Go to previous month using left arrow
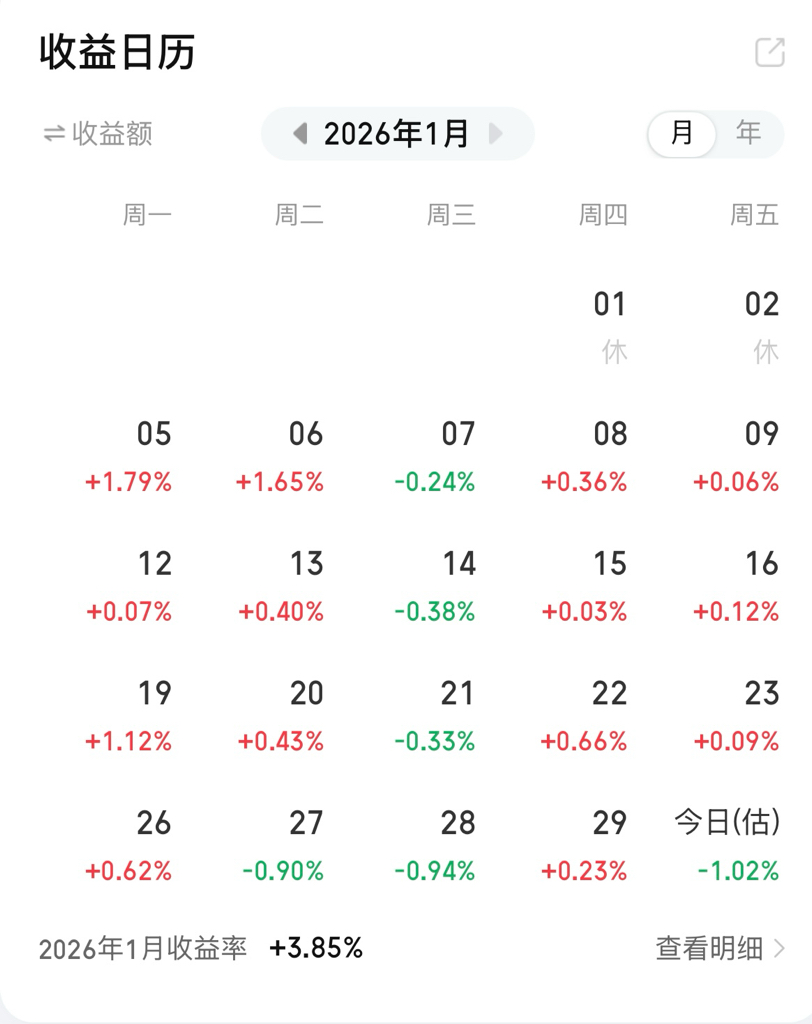The image size is (812, 1024). pos(299,133)
